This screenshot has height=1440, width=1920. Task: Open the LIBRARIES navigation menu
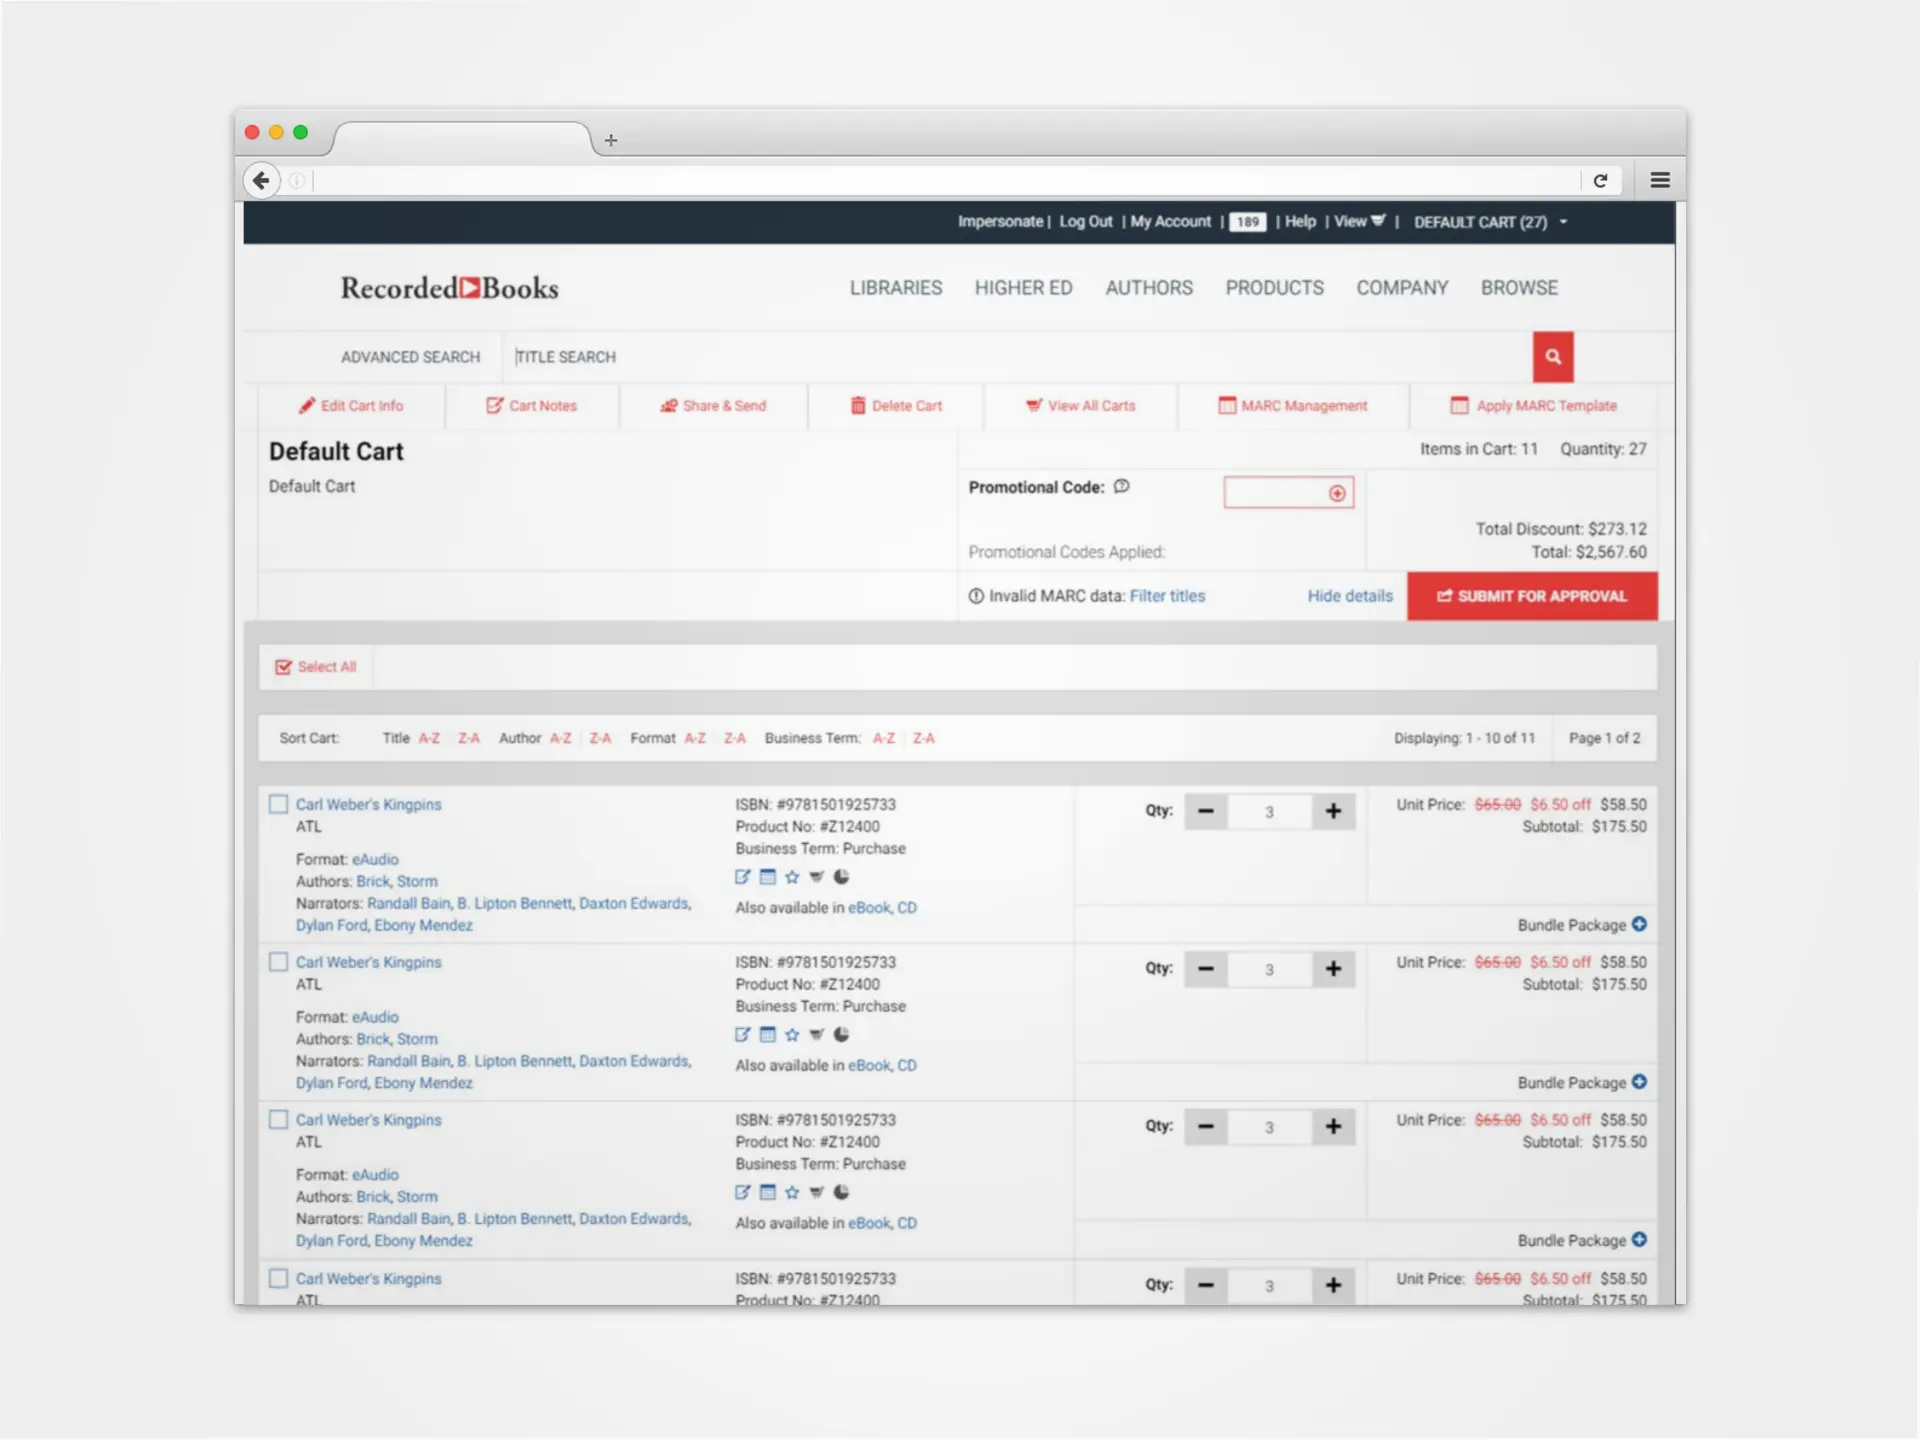coord(896,288)
